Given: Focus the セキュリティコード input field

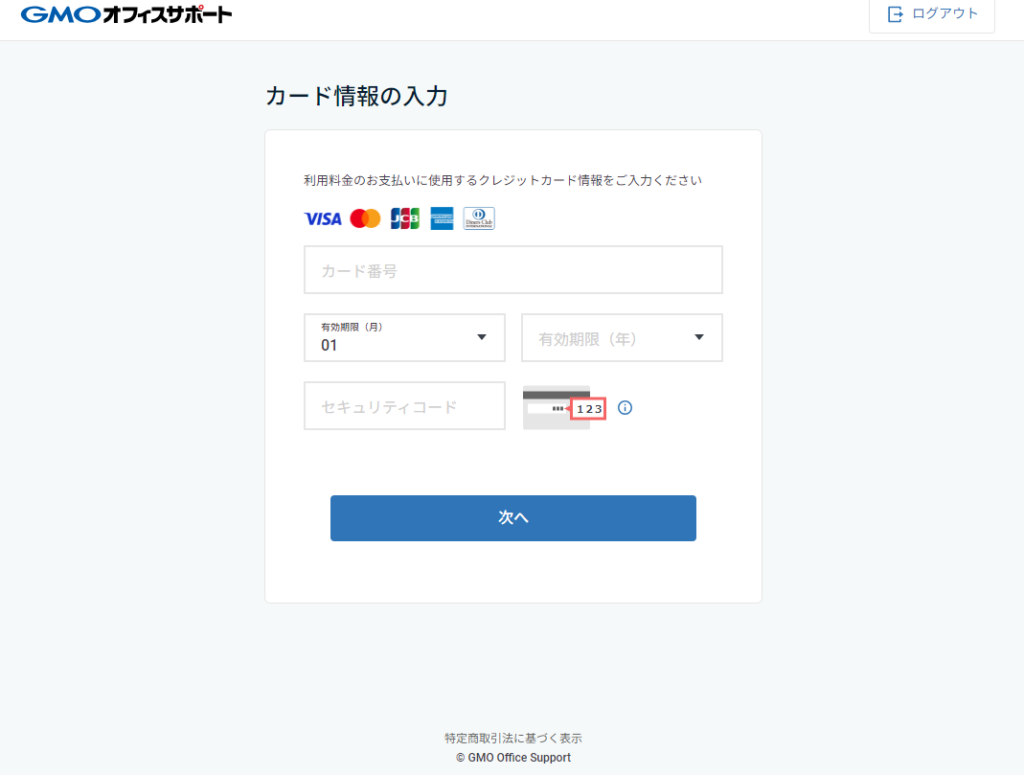Looking at the screenshot, I should tap(404, 406).
